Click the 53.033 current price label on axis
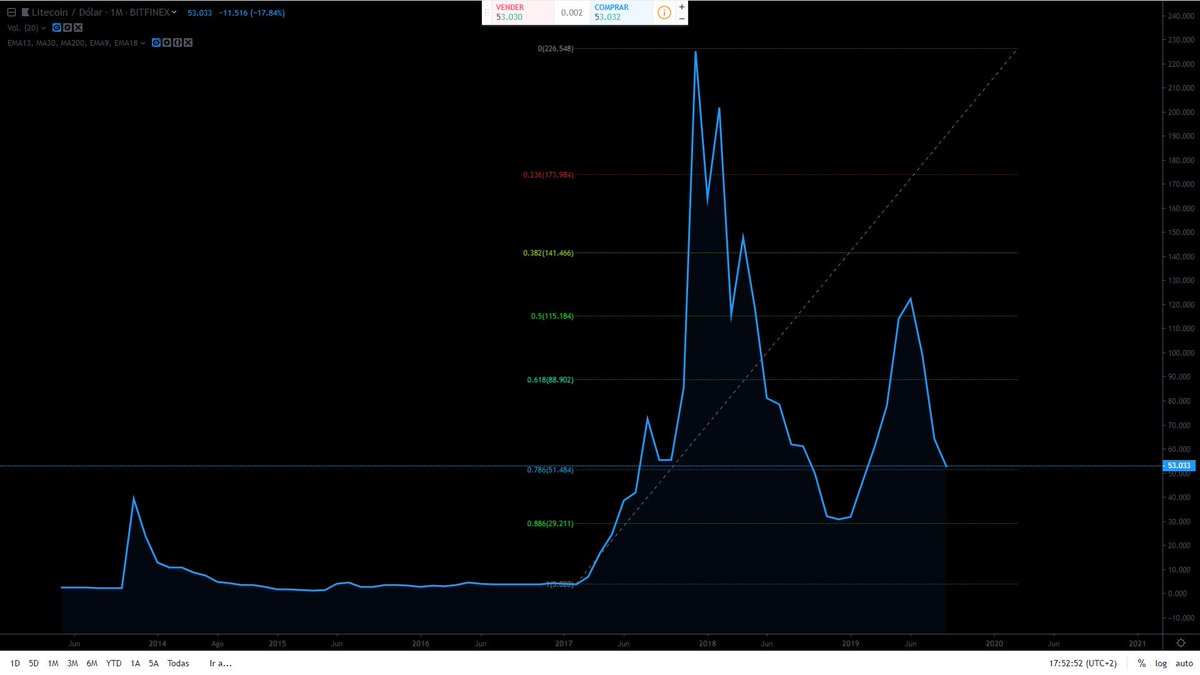This screenshot has height=675, width=1200. click(x=1180, y=466)
